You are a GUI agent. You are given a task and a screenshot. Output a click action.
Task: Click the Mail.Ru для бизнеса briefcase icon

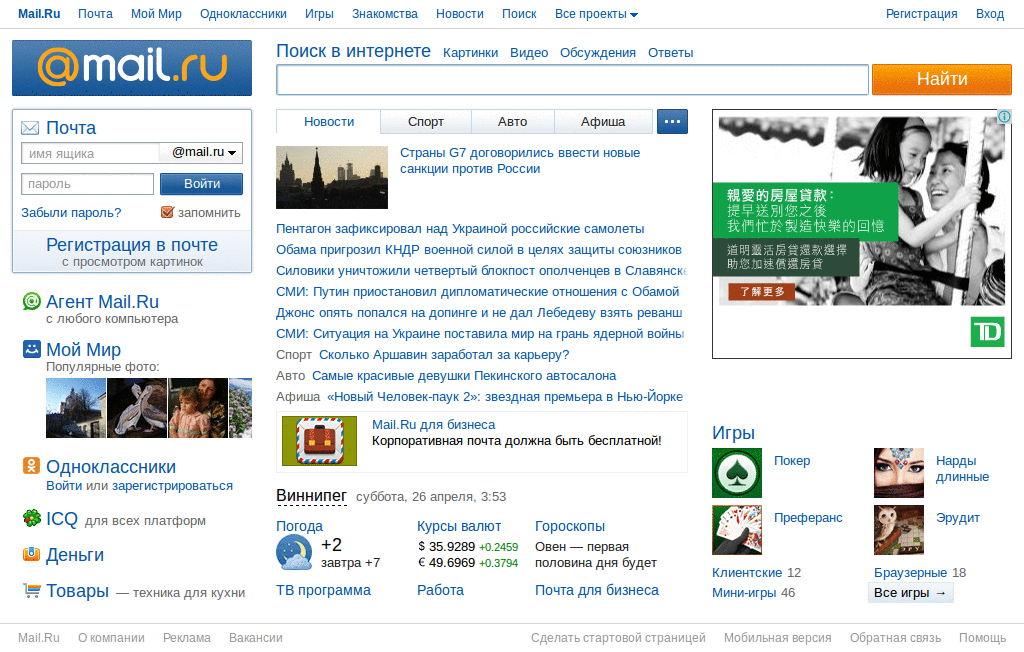[x=319, y=441]
